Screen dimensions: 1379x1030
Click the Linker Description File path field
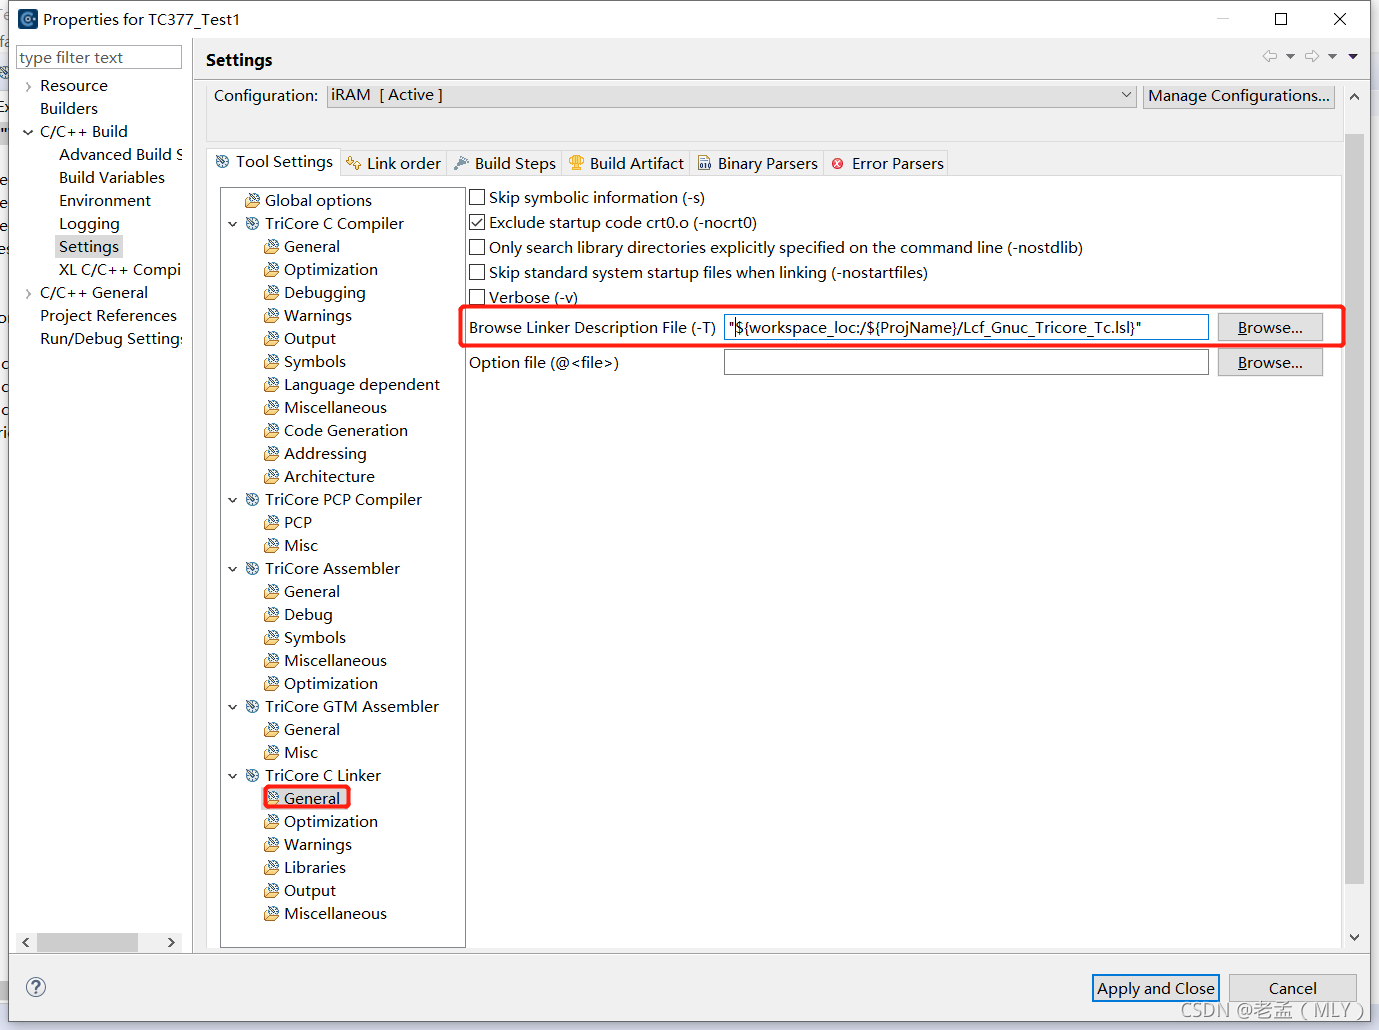point(966,327)
